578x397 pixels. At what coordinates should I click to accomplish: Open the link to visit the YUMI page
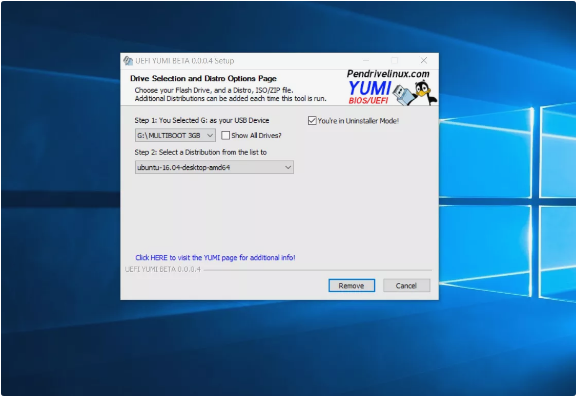coord(215,257)
